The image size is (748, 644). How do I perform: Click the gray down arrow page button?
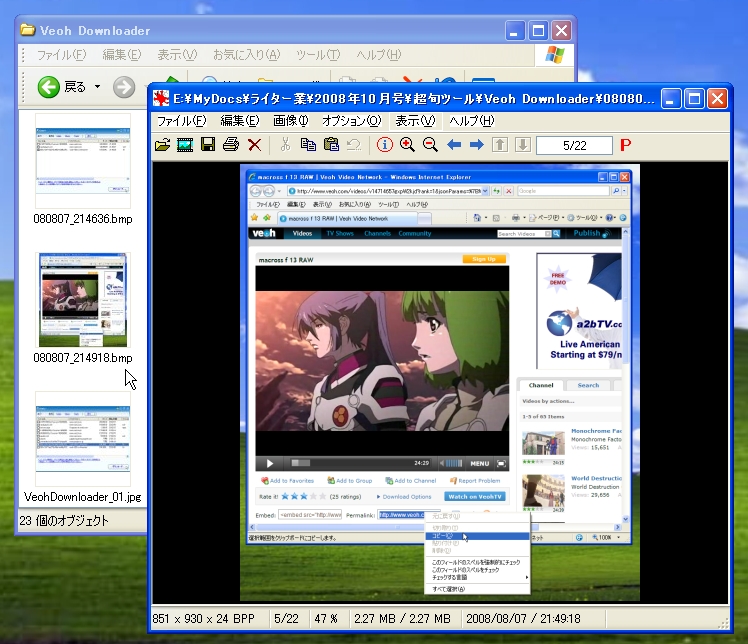point(523,145)
